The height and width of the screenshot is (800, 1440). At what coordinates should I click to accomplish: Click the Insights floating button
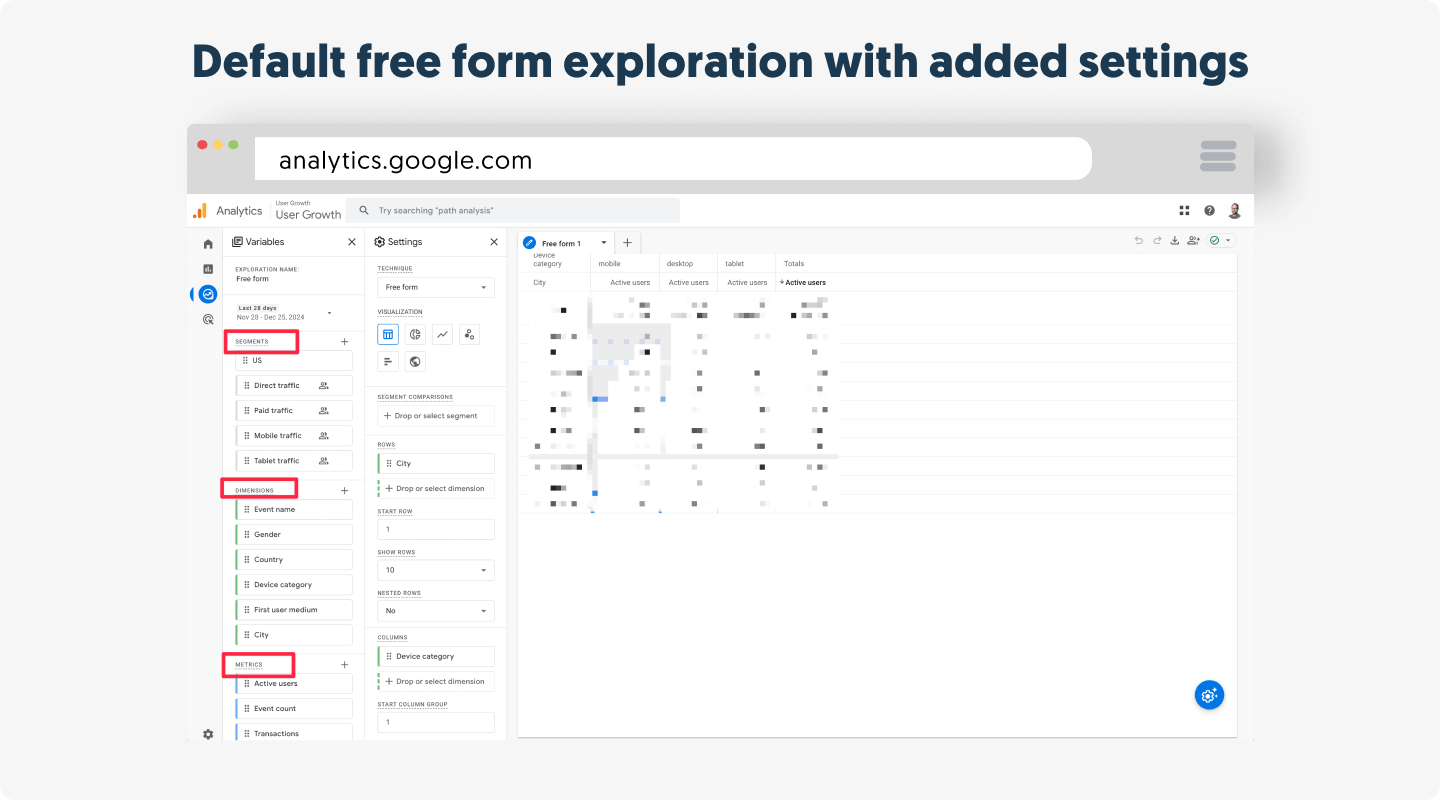(x=1209, y=696)
